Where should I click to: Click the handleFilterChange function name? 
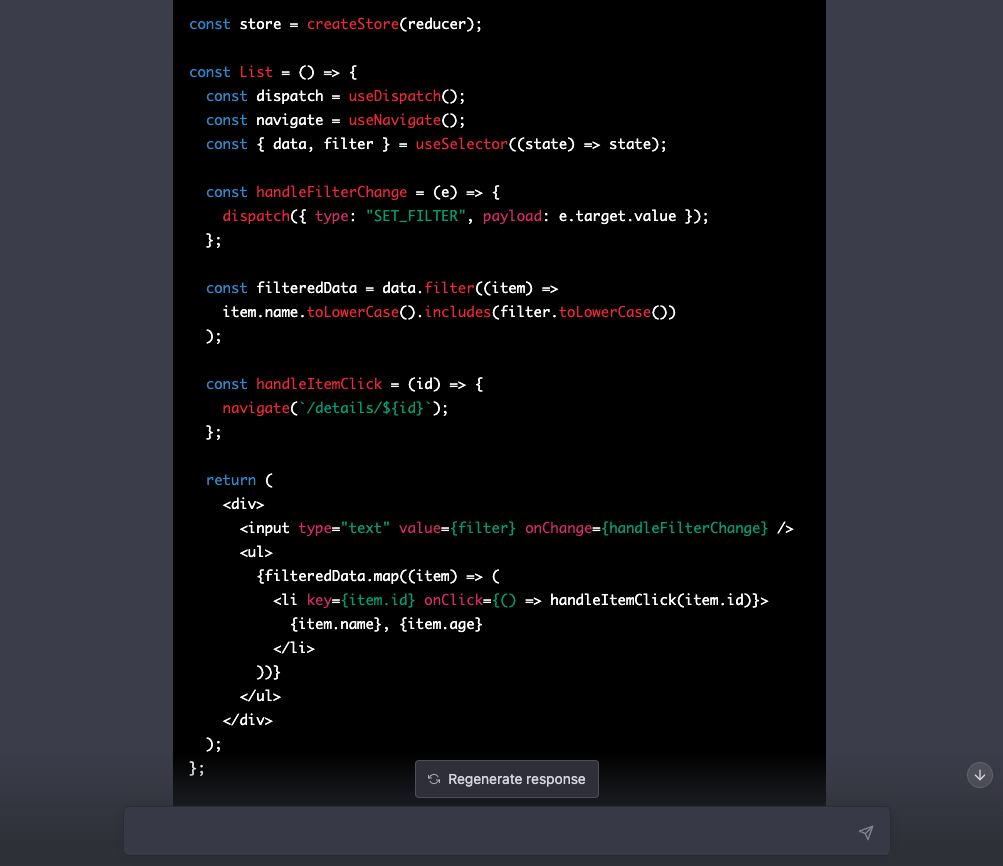pos(331,191)
